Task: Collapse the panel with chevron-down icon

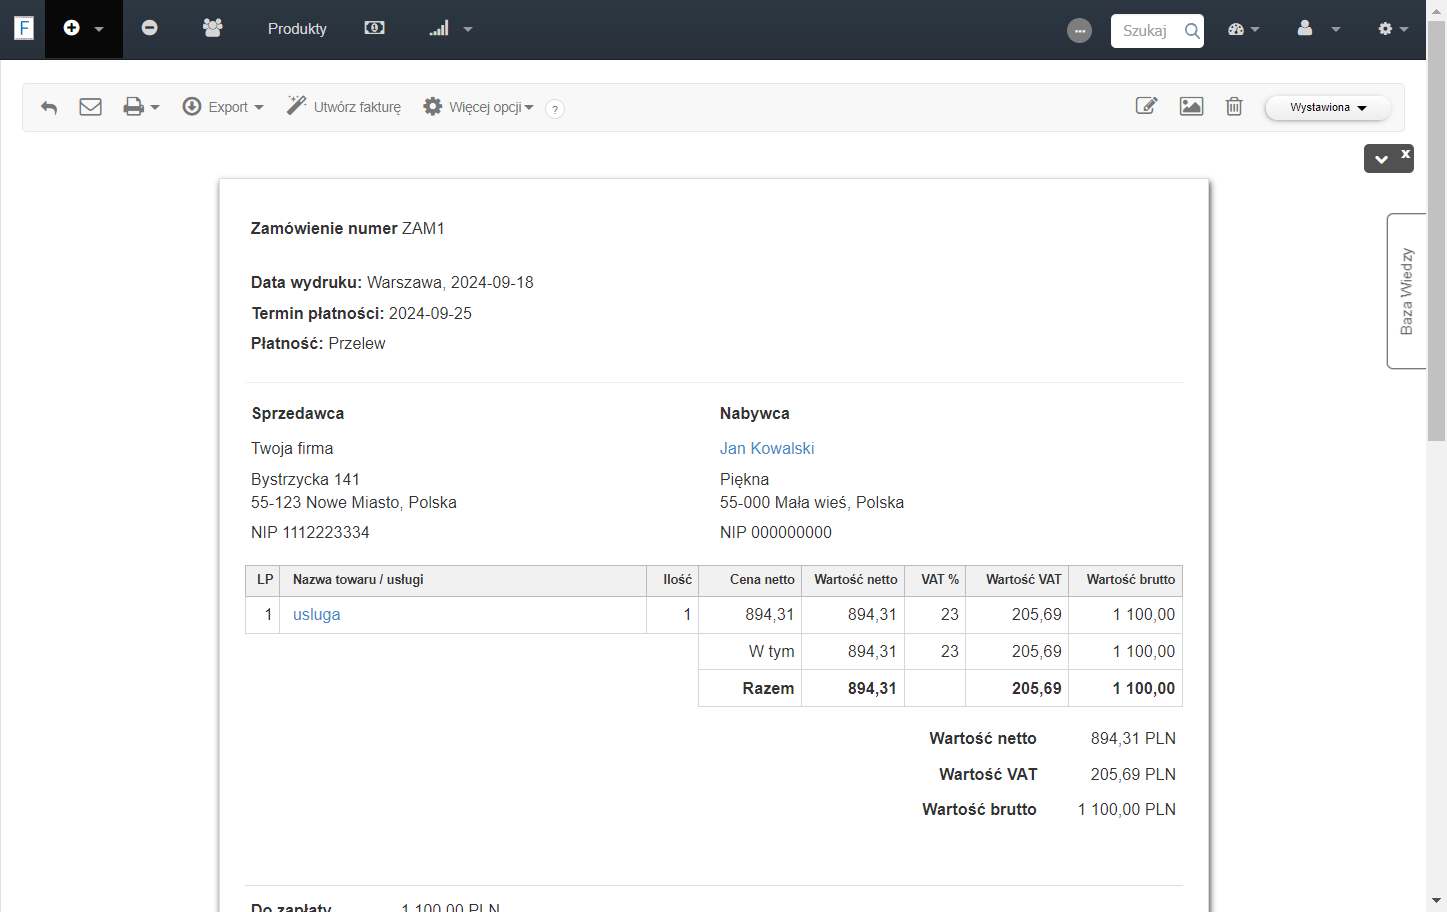Action: (x=1381, y=159)
